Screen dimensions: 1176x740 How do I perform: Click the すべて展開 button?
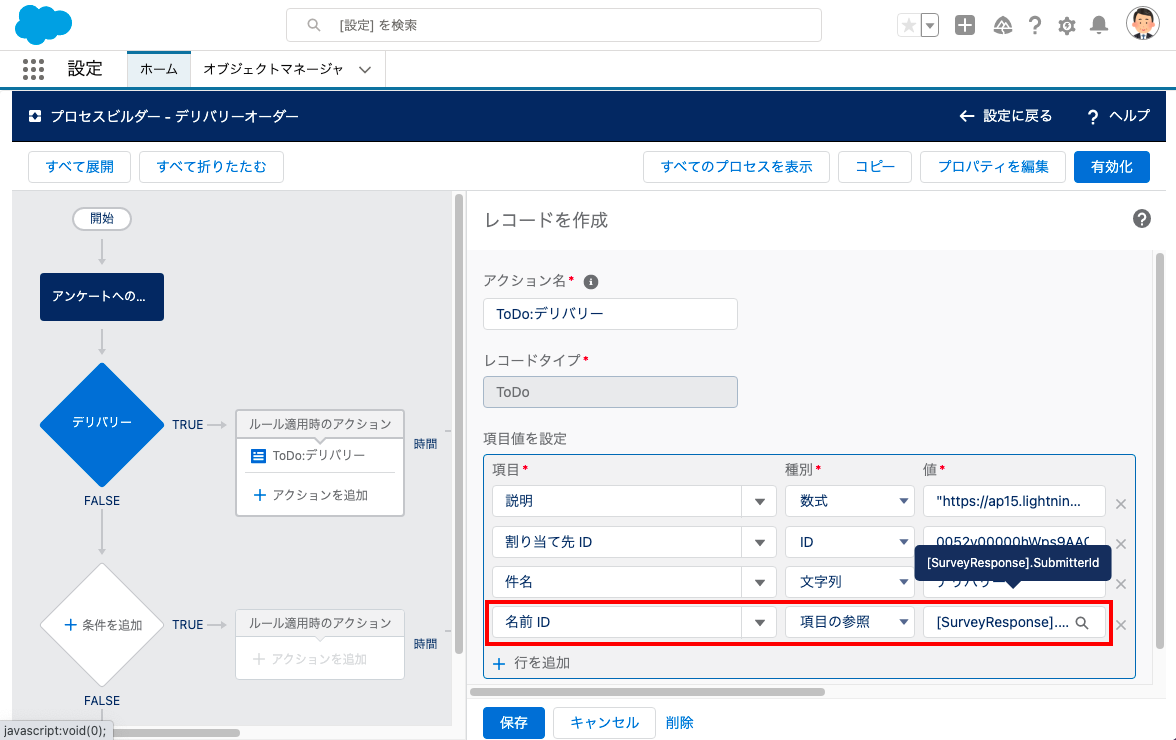80,166
